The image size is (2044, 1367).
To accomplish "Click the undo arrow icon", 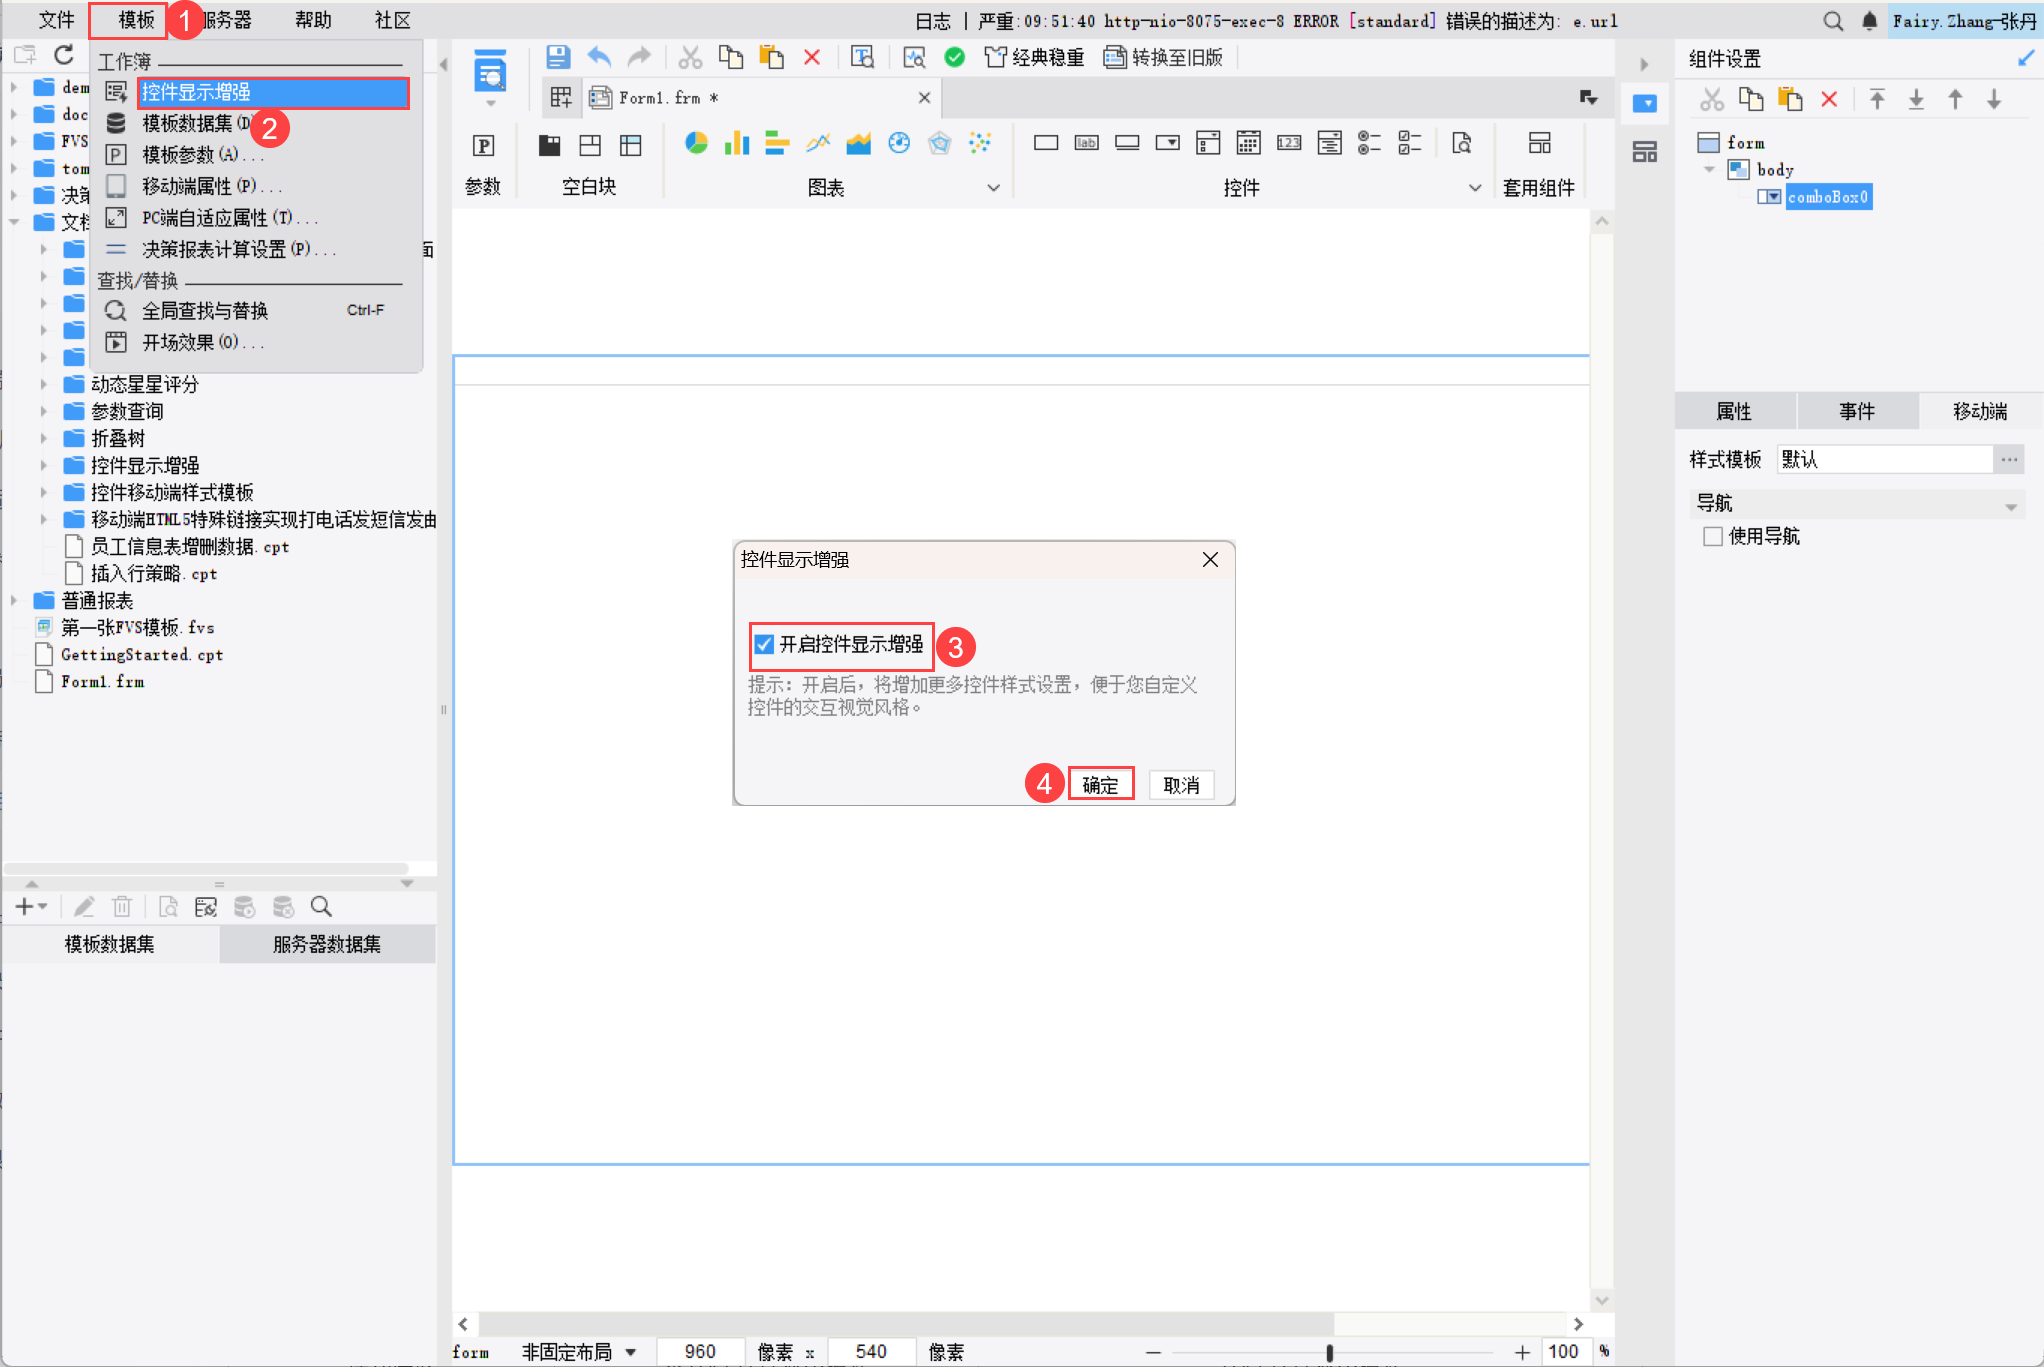I will click(599, 57).
